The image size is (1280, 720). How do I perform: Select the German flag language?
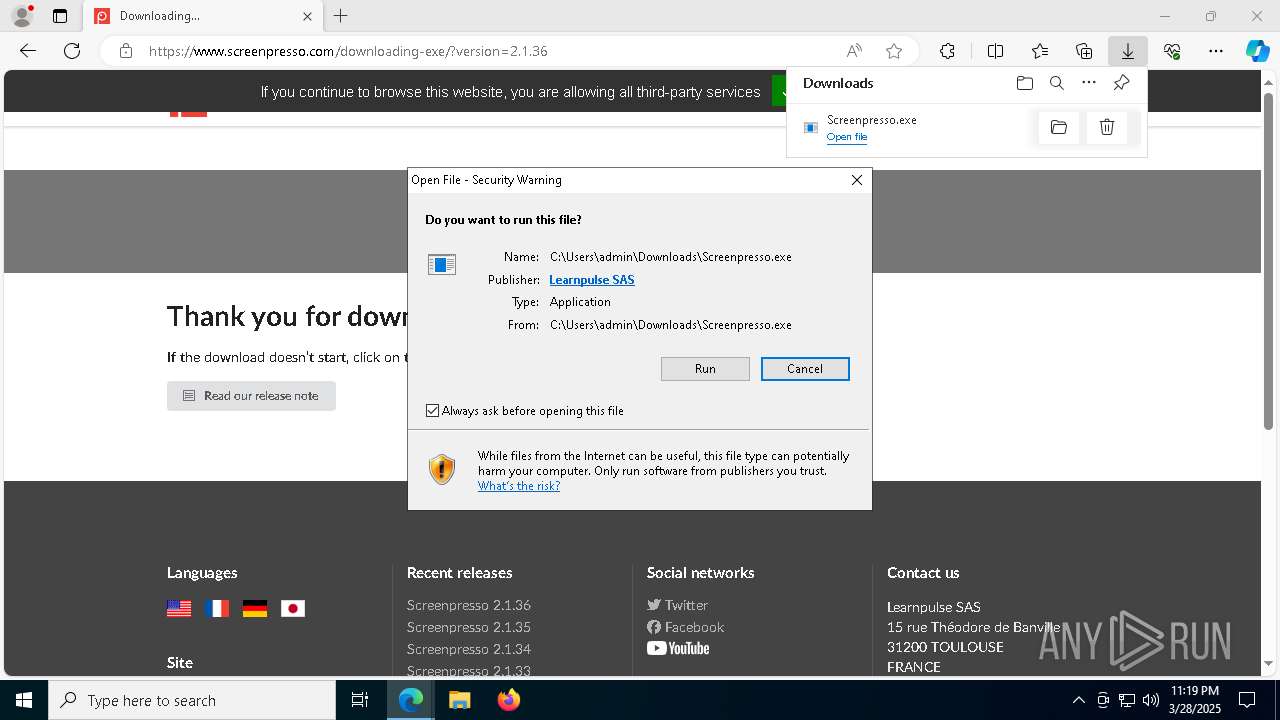pyautogui.click(x=255, y=608)
